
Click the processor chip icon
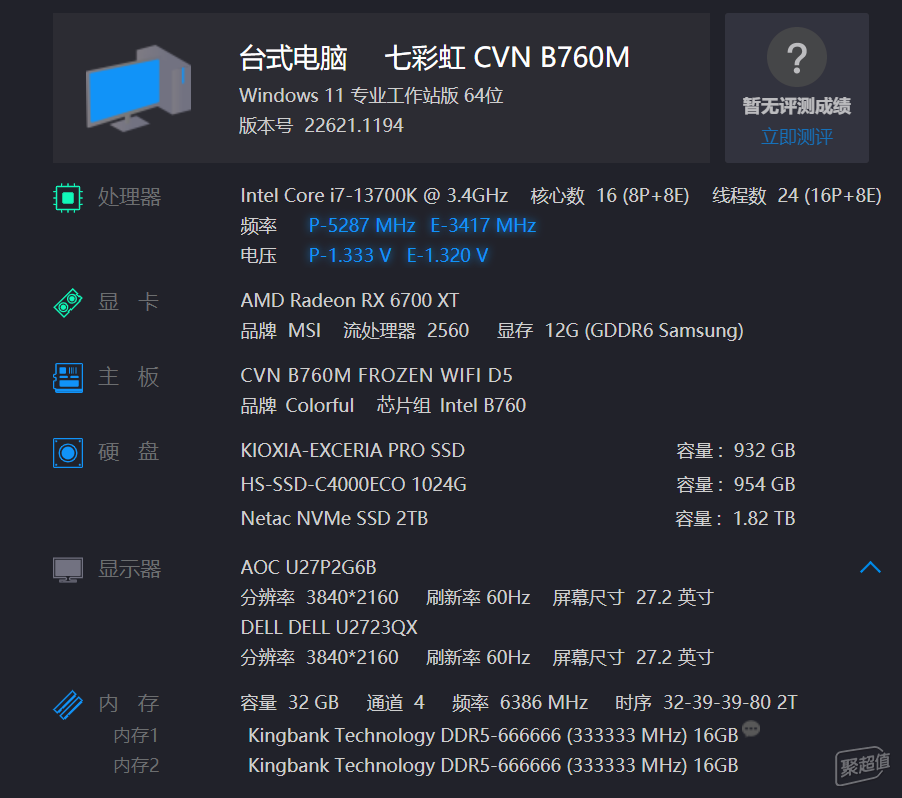pyautogui.click(x=68, y=198)
